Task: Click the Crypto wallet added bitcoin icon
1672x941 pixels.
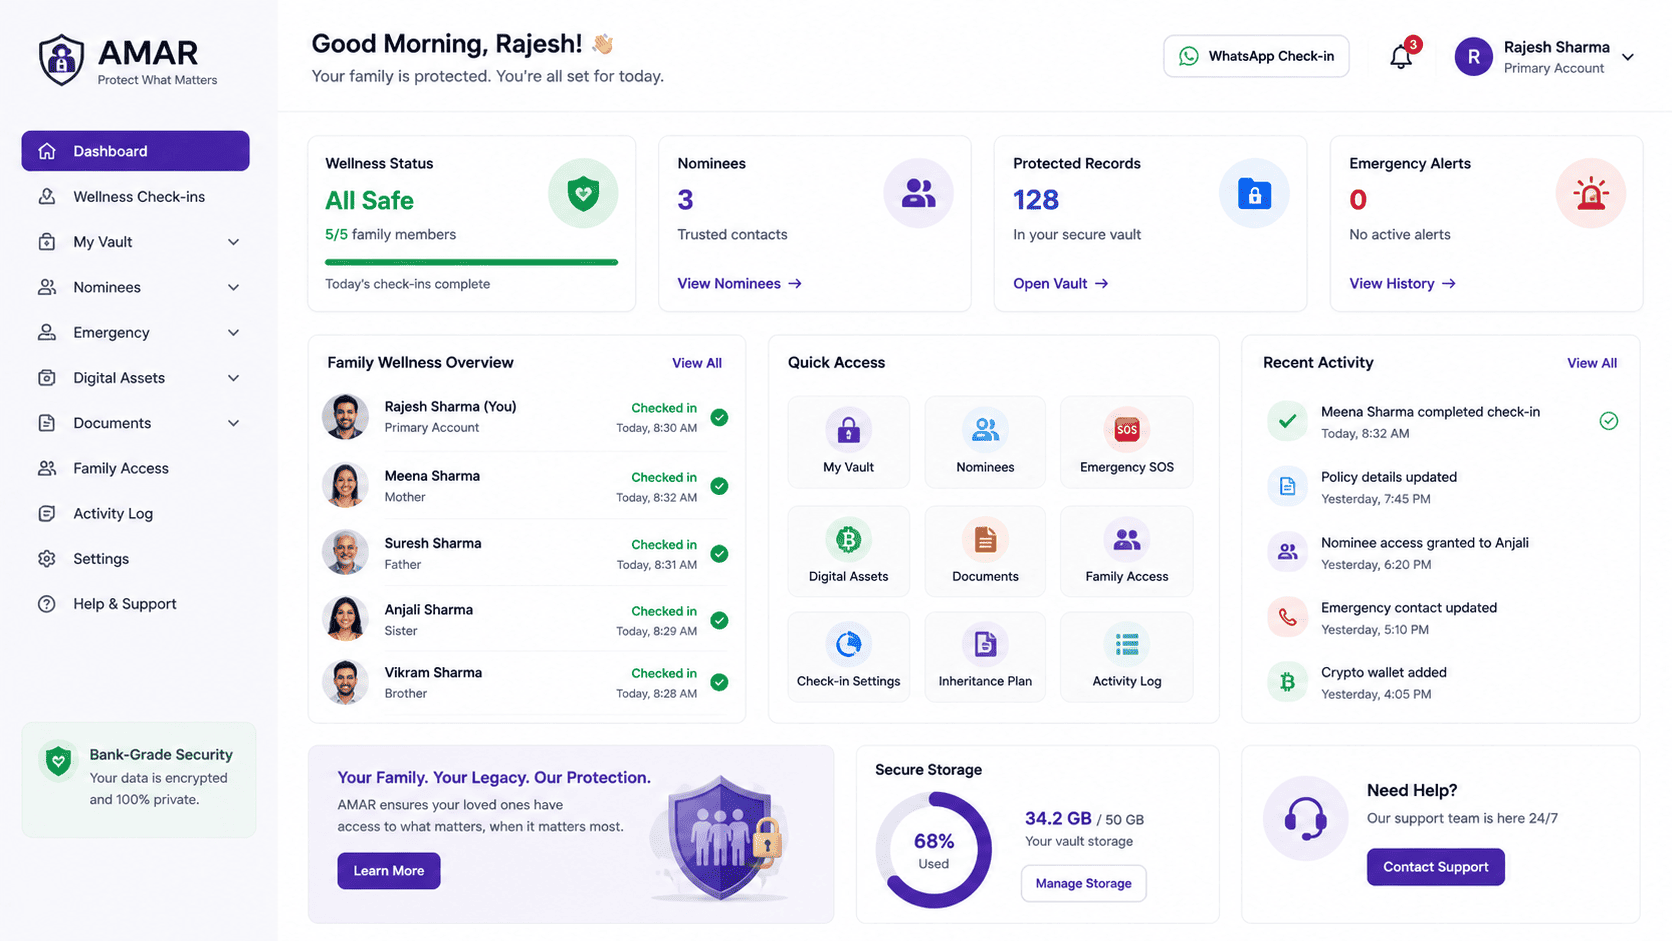Action: point(1287,682)
